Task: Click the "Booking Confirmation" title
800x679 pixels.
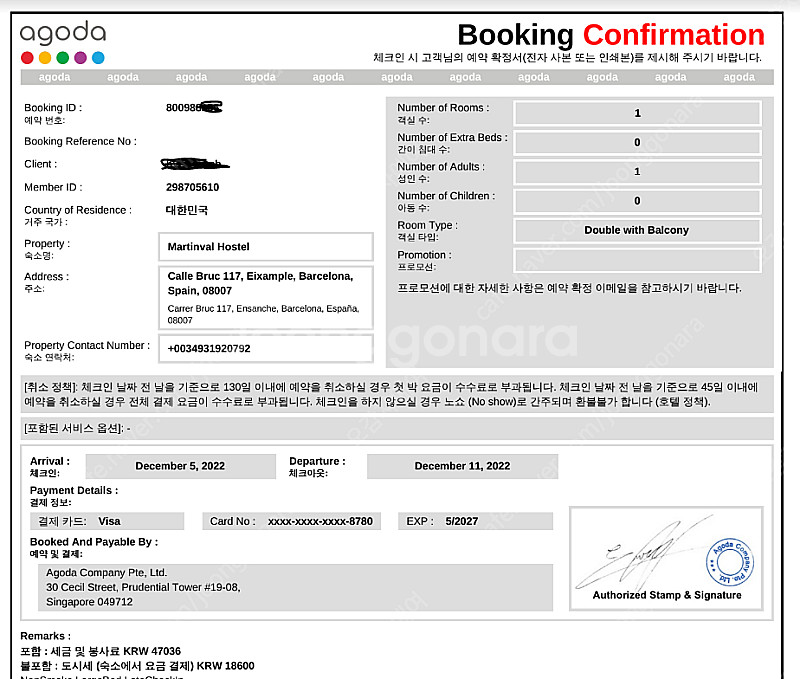Action: pos(611,35)
